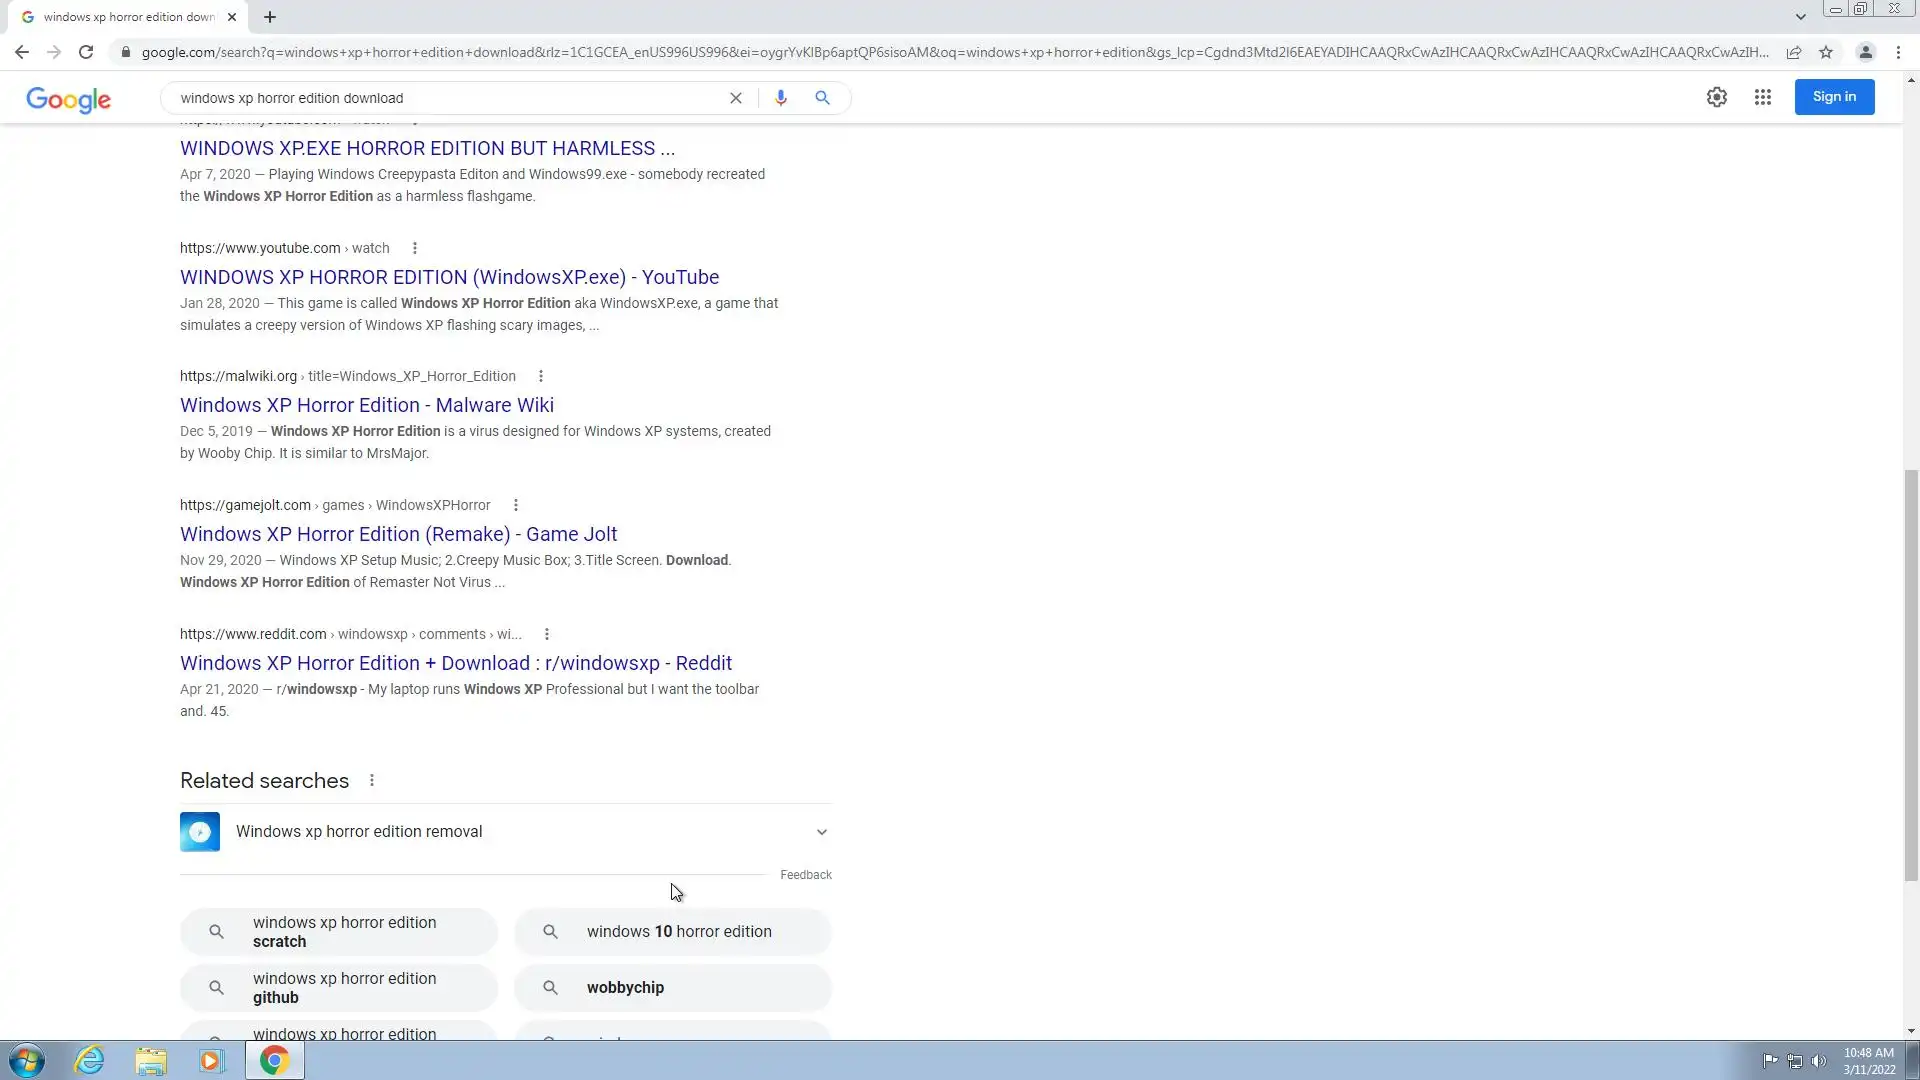Open the Google apps grid
Image resolution: width=1920 pixels, height=1080 pixels.
tap(1762, 97)
